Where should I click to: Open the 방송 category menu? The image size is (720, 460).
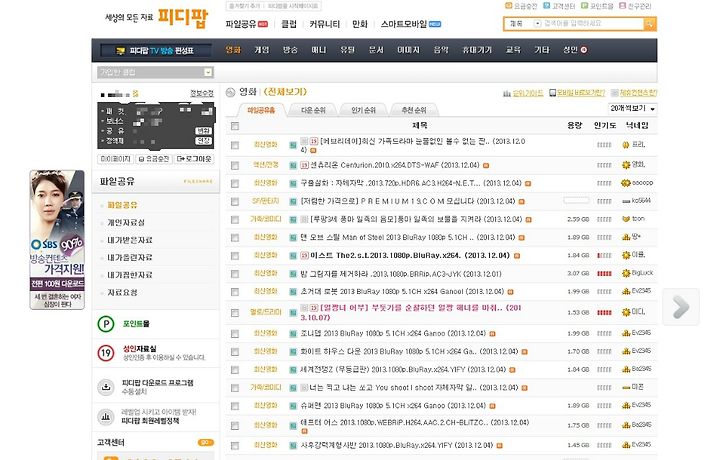[290, 50]
